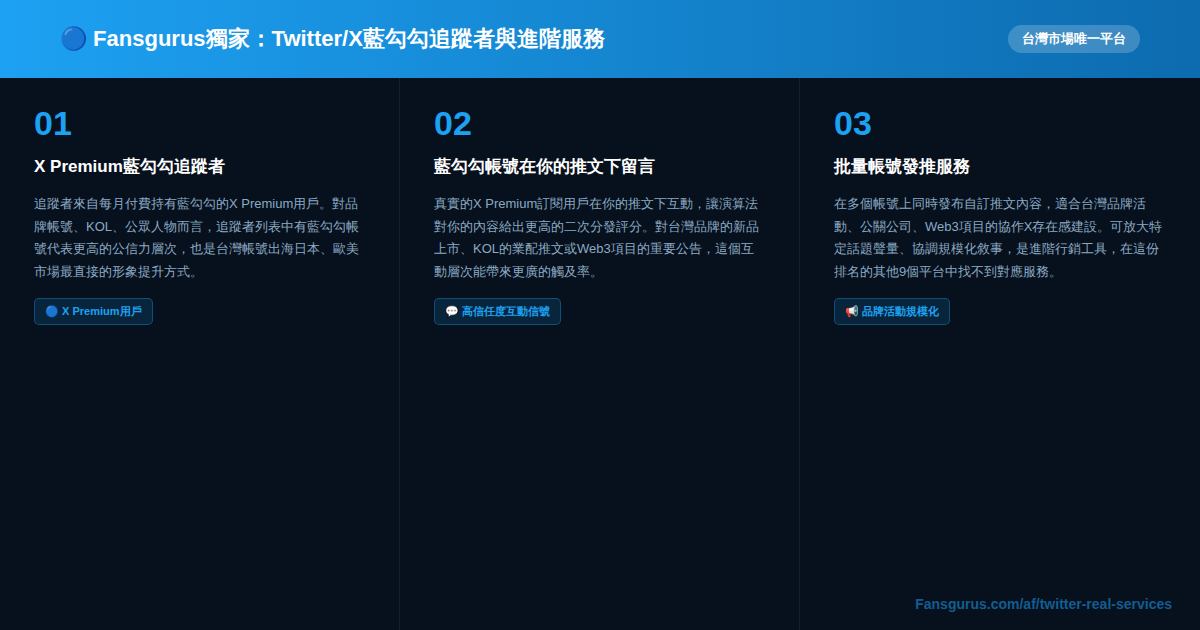Click the circular logo left of the page title

pos(73,38)
